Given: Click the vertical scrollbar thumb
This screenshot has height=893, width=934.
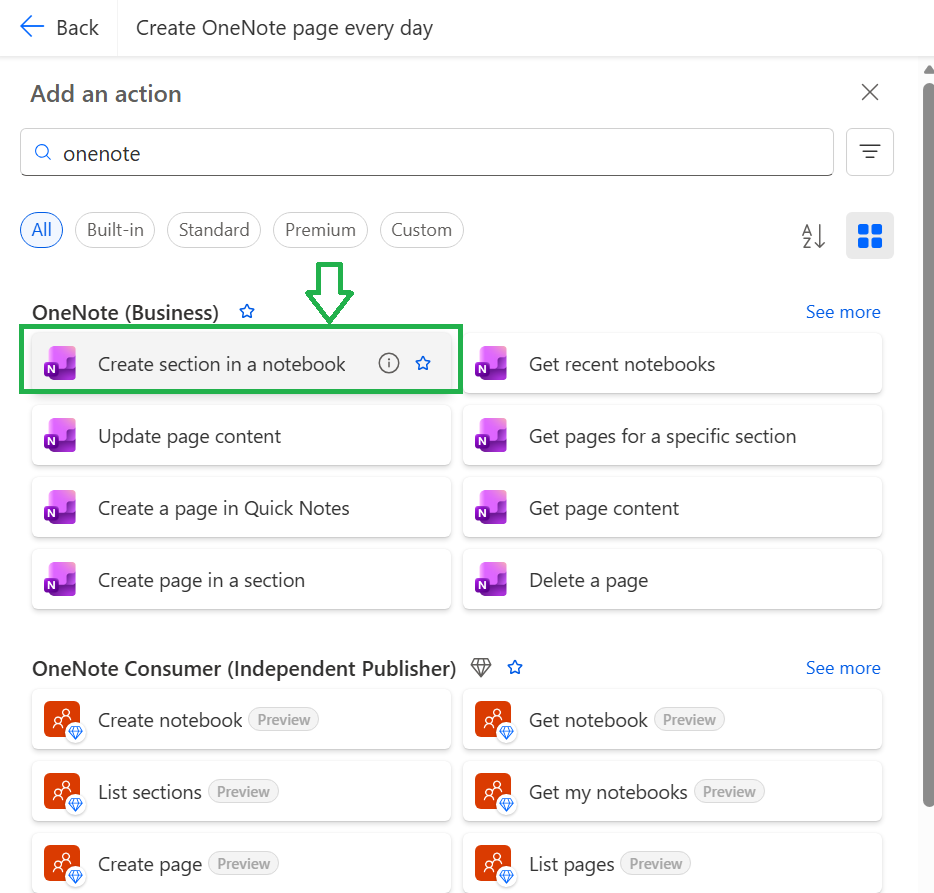Looking at the screenshot, I should pos(929,445).
